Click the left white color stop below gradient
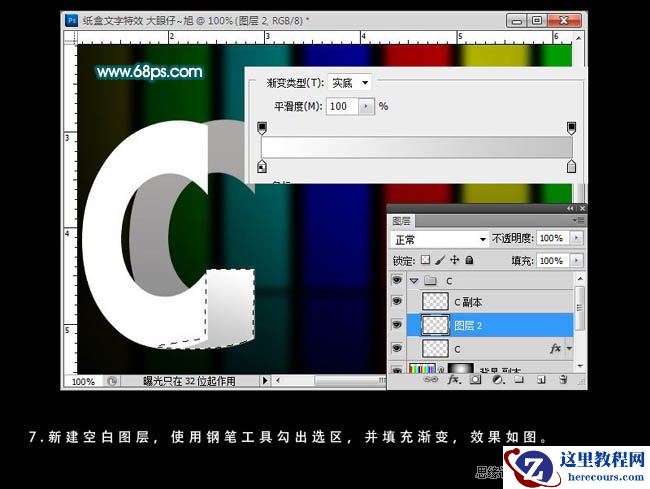 click(262, 167)
